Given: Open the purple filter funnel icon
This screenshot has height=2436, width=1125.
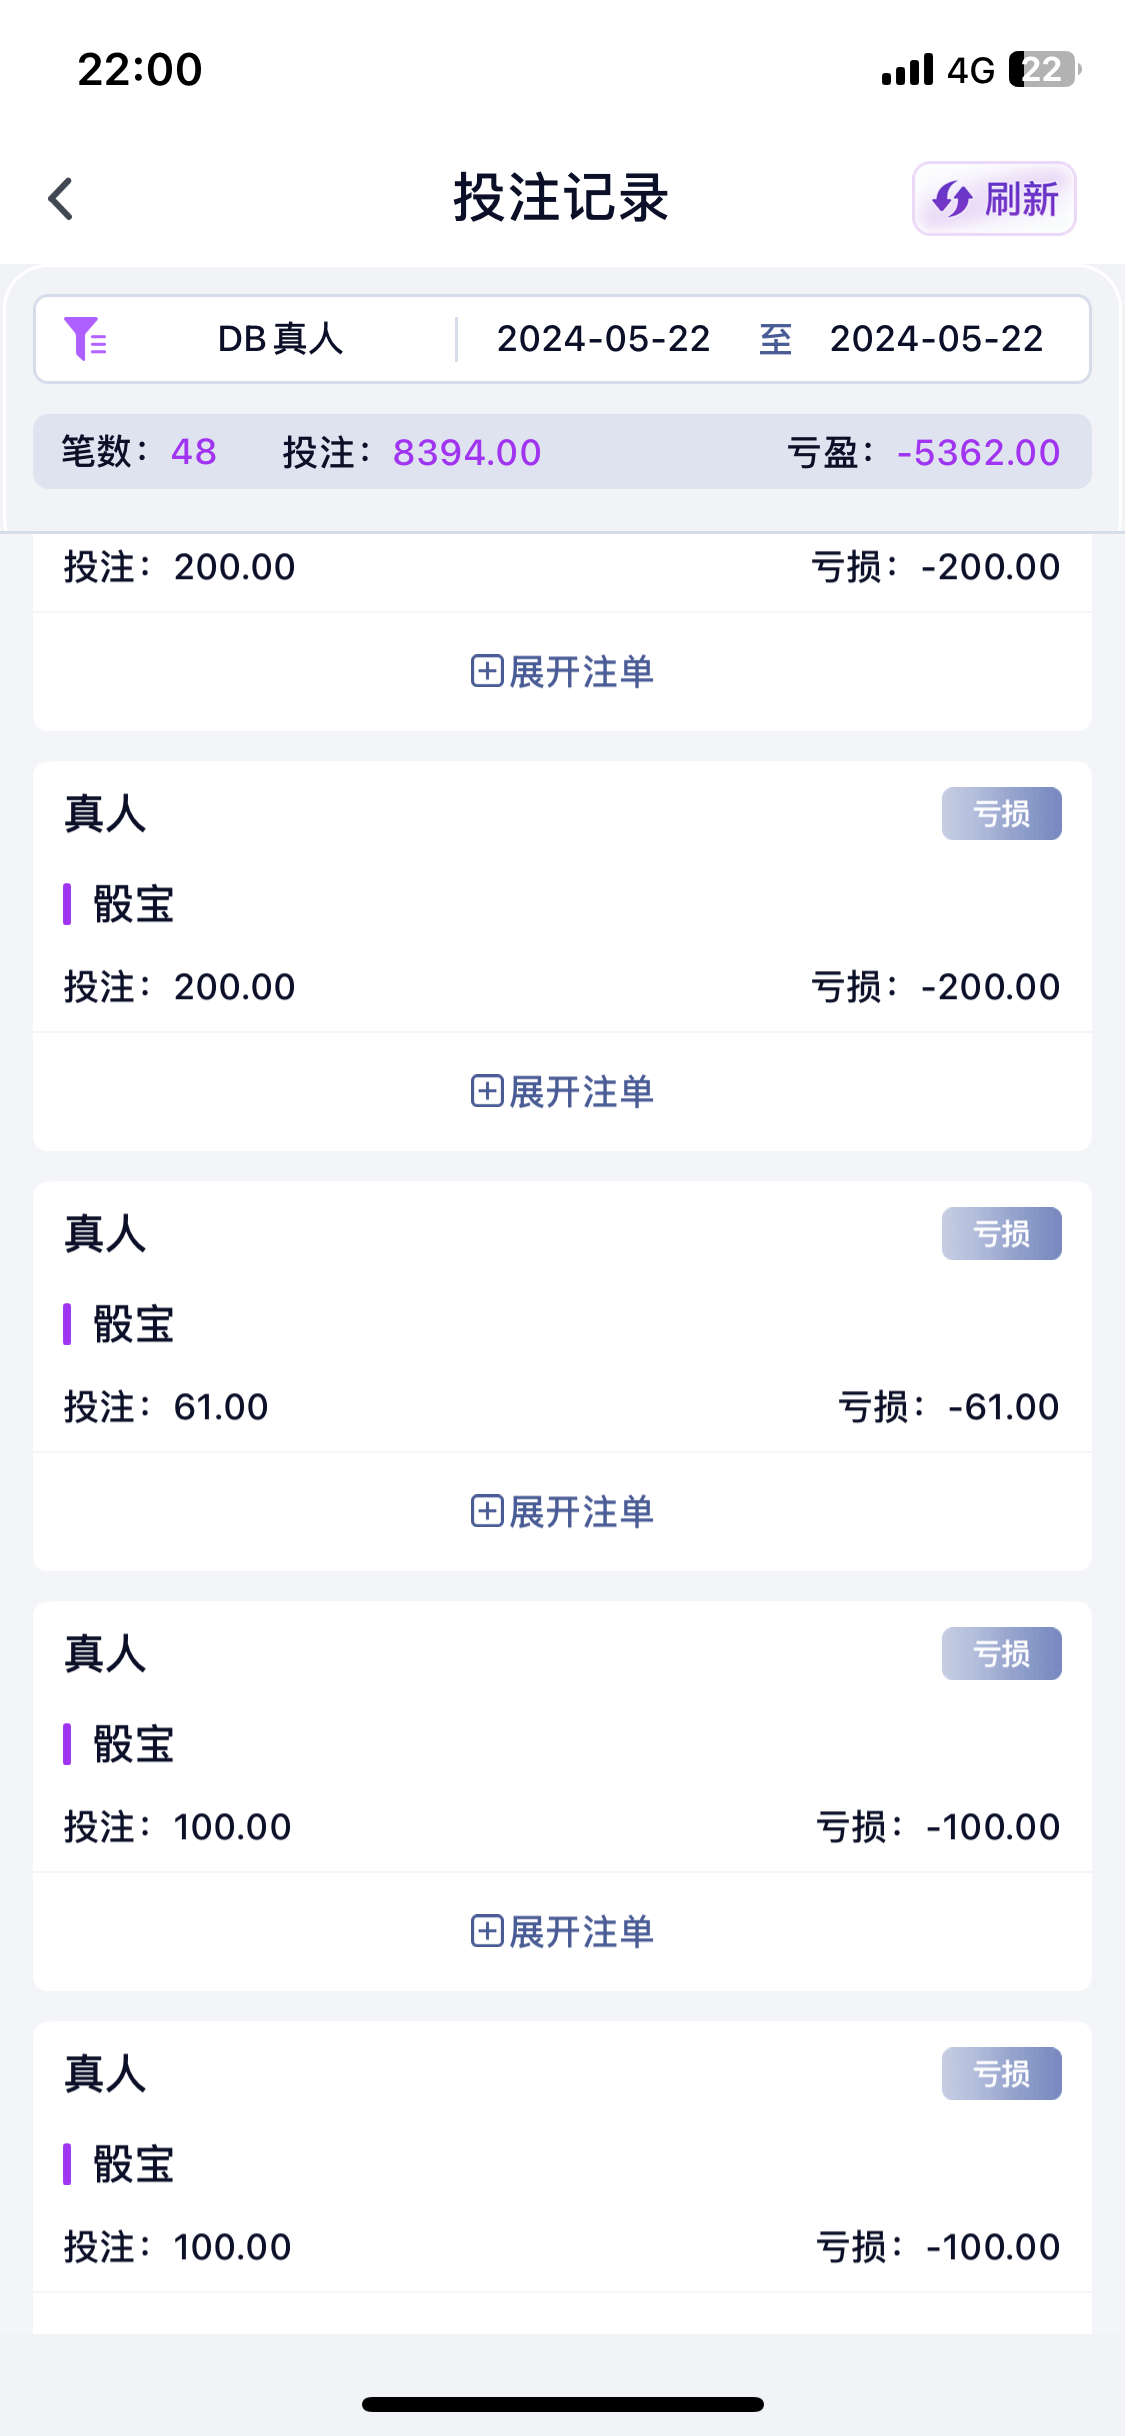Looking at the screenshot, I should point(85,338).
